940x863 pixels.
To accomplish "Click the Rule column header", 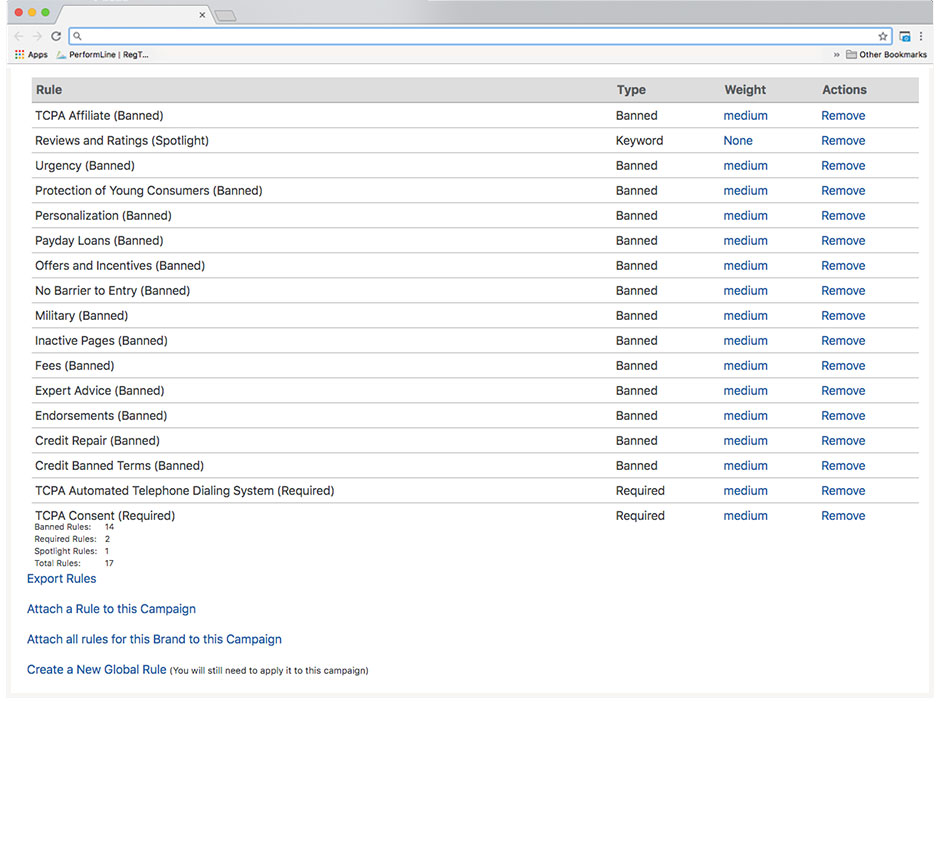I will pos(49,90).
